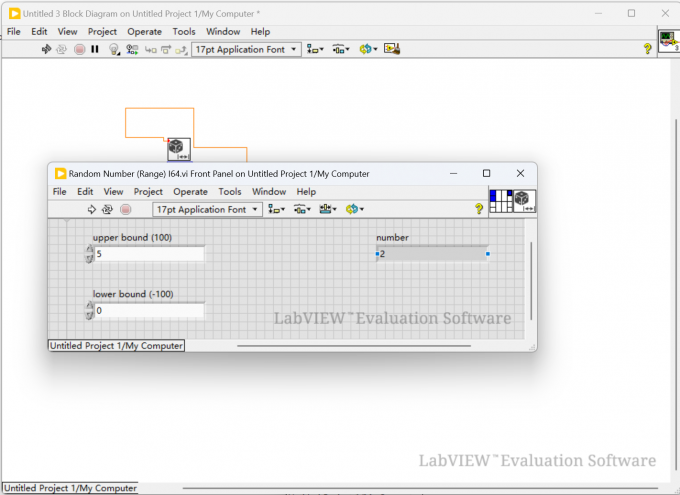Viewport: 680px width, 495px height.
Task: Open Operate menu in Front Panel window
Action: pyautogui.click(x=190, y=192)
